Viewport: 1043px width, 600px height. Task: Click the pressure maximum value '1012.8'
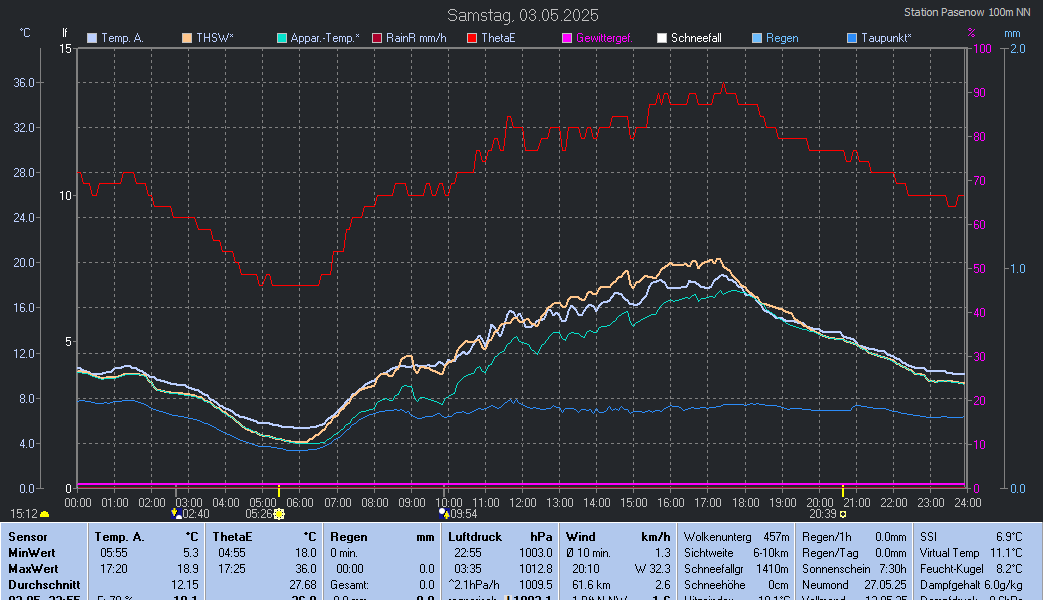536,569
